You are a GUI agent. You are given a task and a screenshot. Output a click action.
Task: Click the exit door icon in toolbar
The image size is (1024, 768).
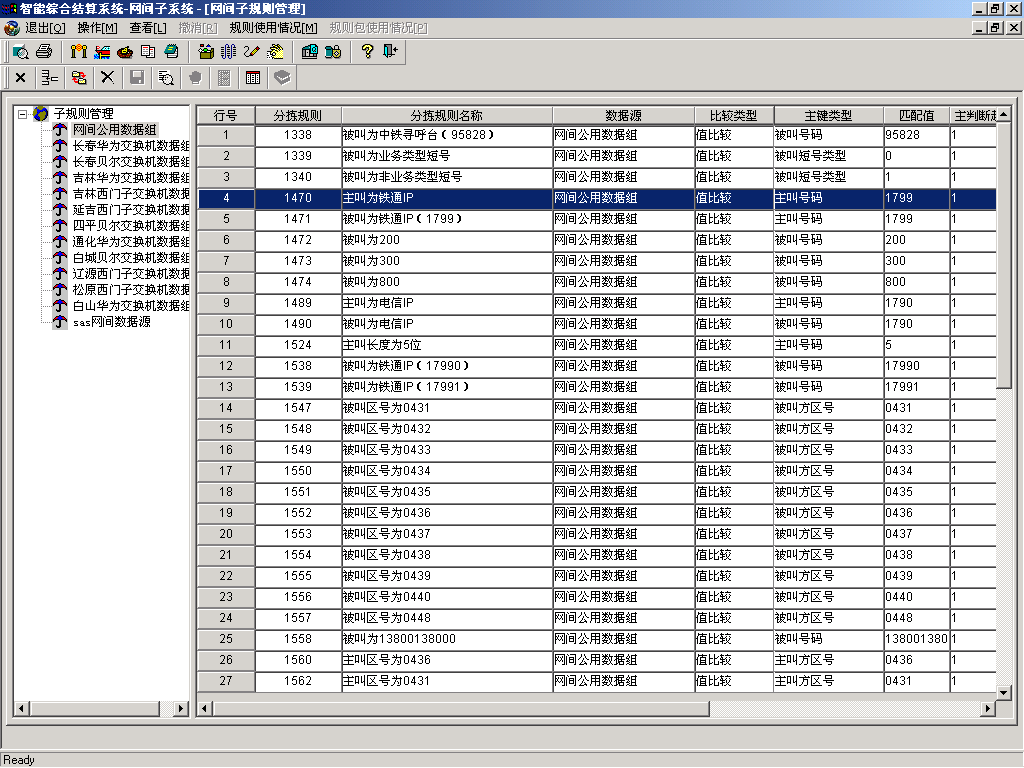pos(390,51)
